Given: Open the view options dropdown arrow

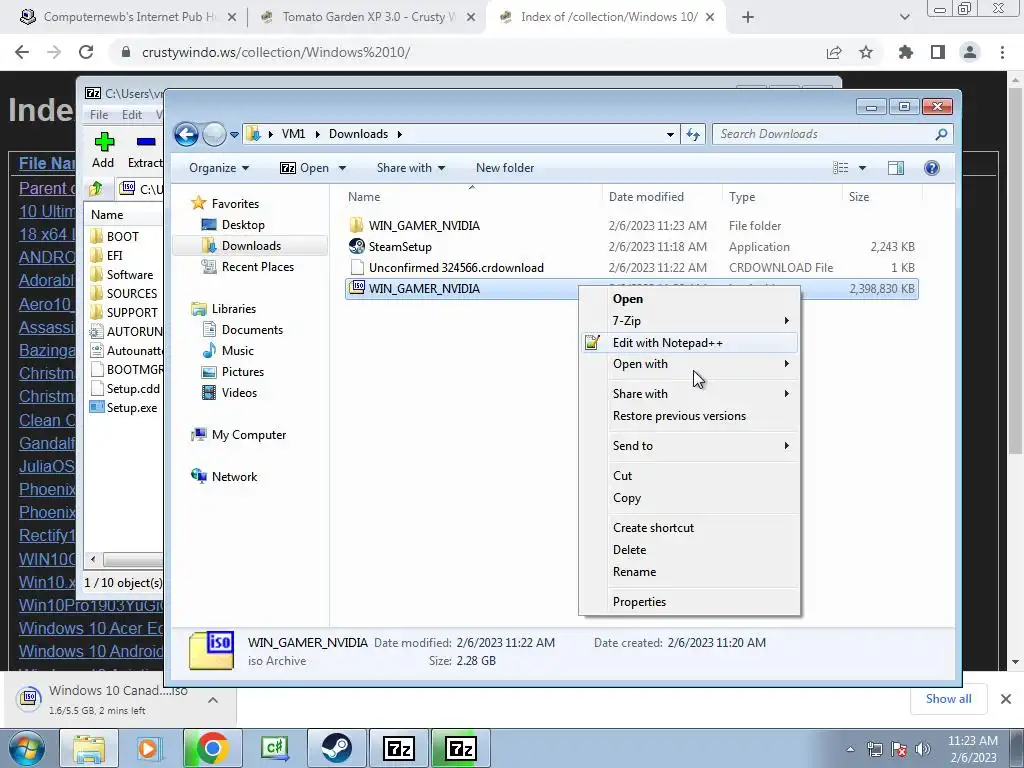Looking at the screenshot, I should [862, 168].
